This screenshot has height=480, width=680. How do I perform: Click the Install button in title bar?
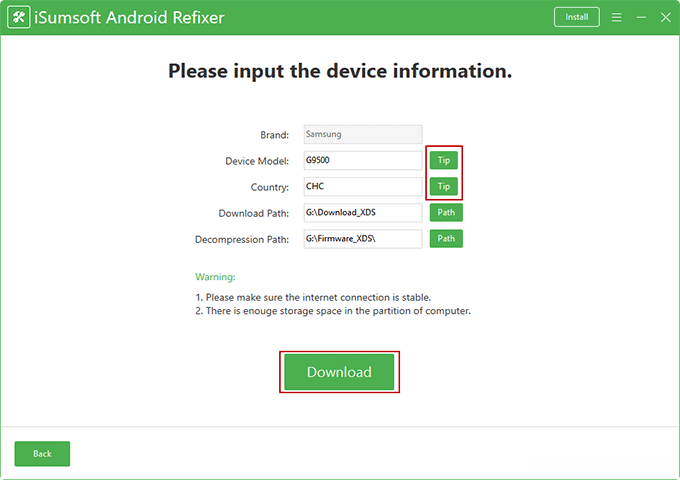[x=577, y=17]
